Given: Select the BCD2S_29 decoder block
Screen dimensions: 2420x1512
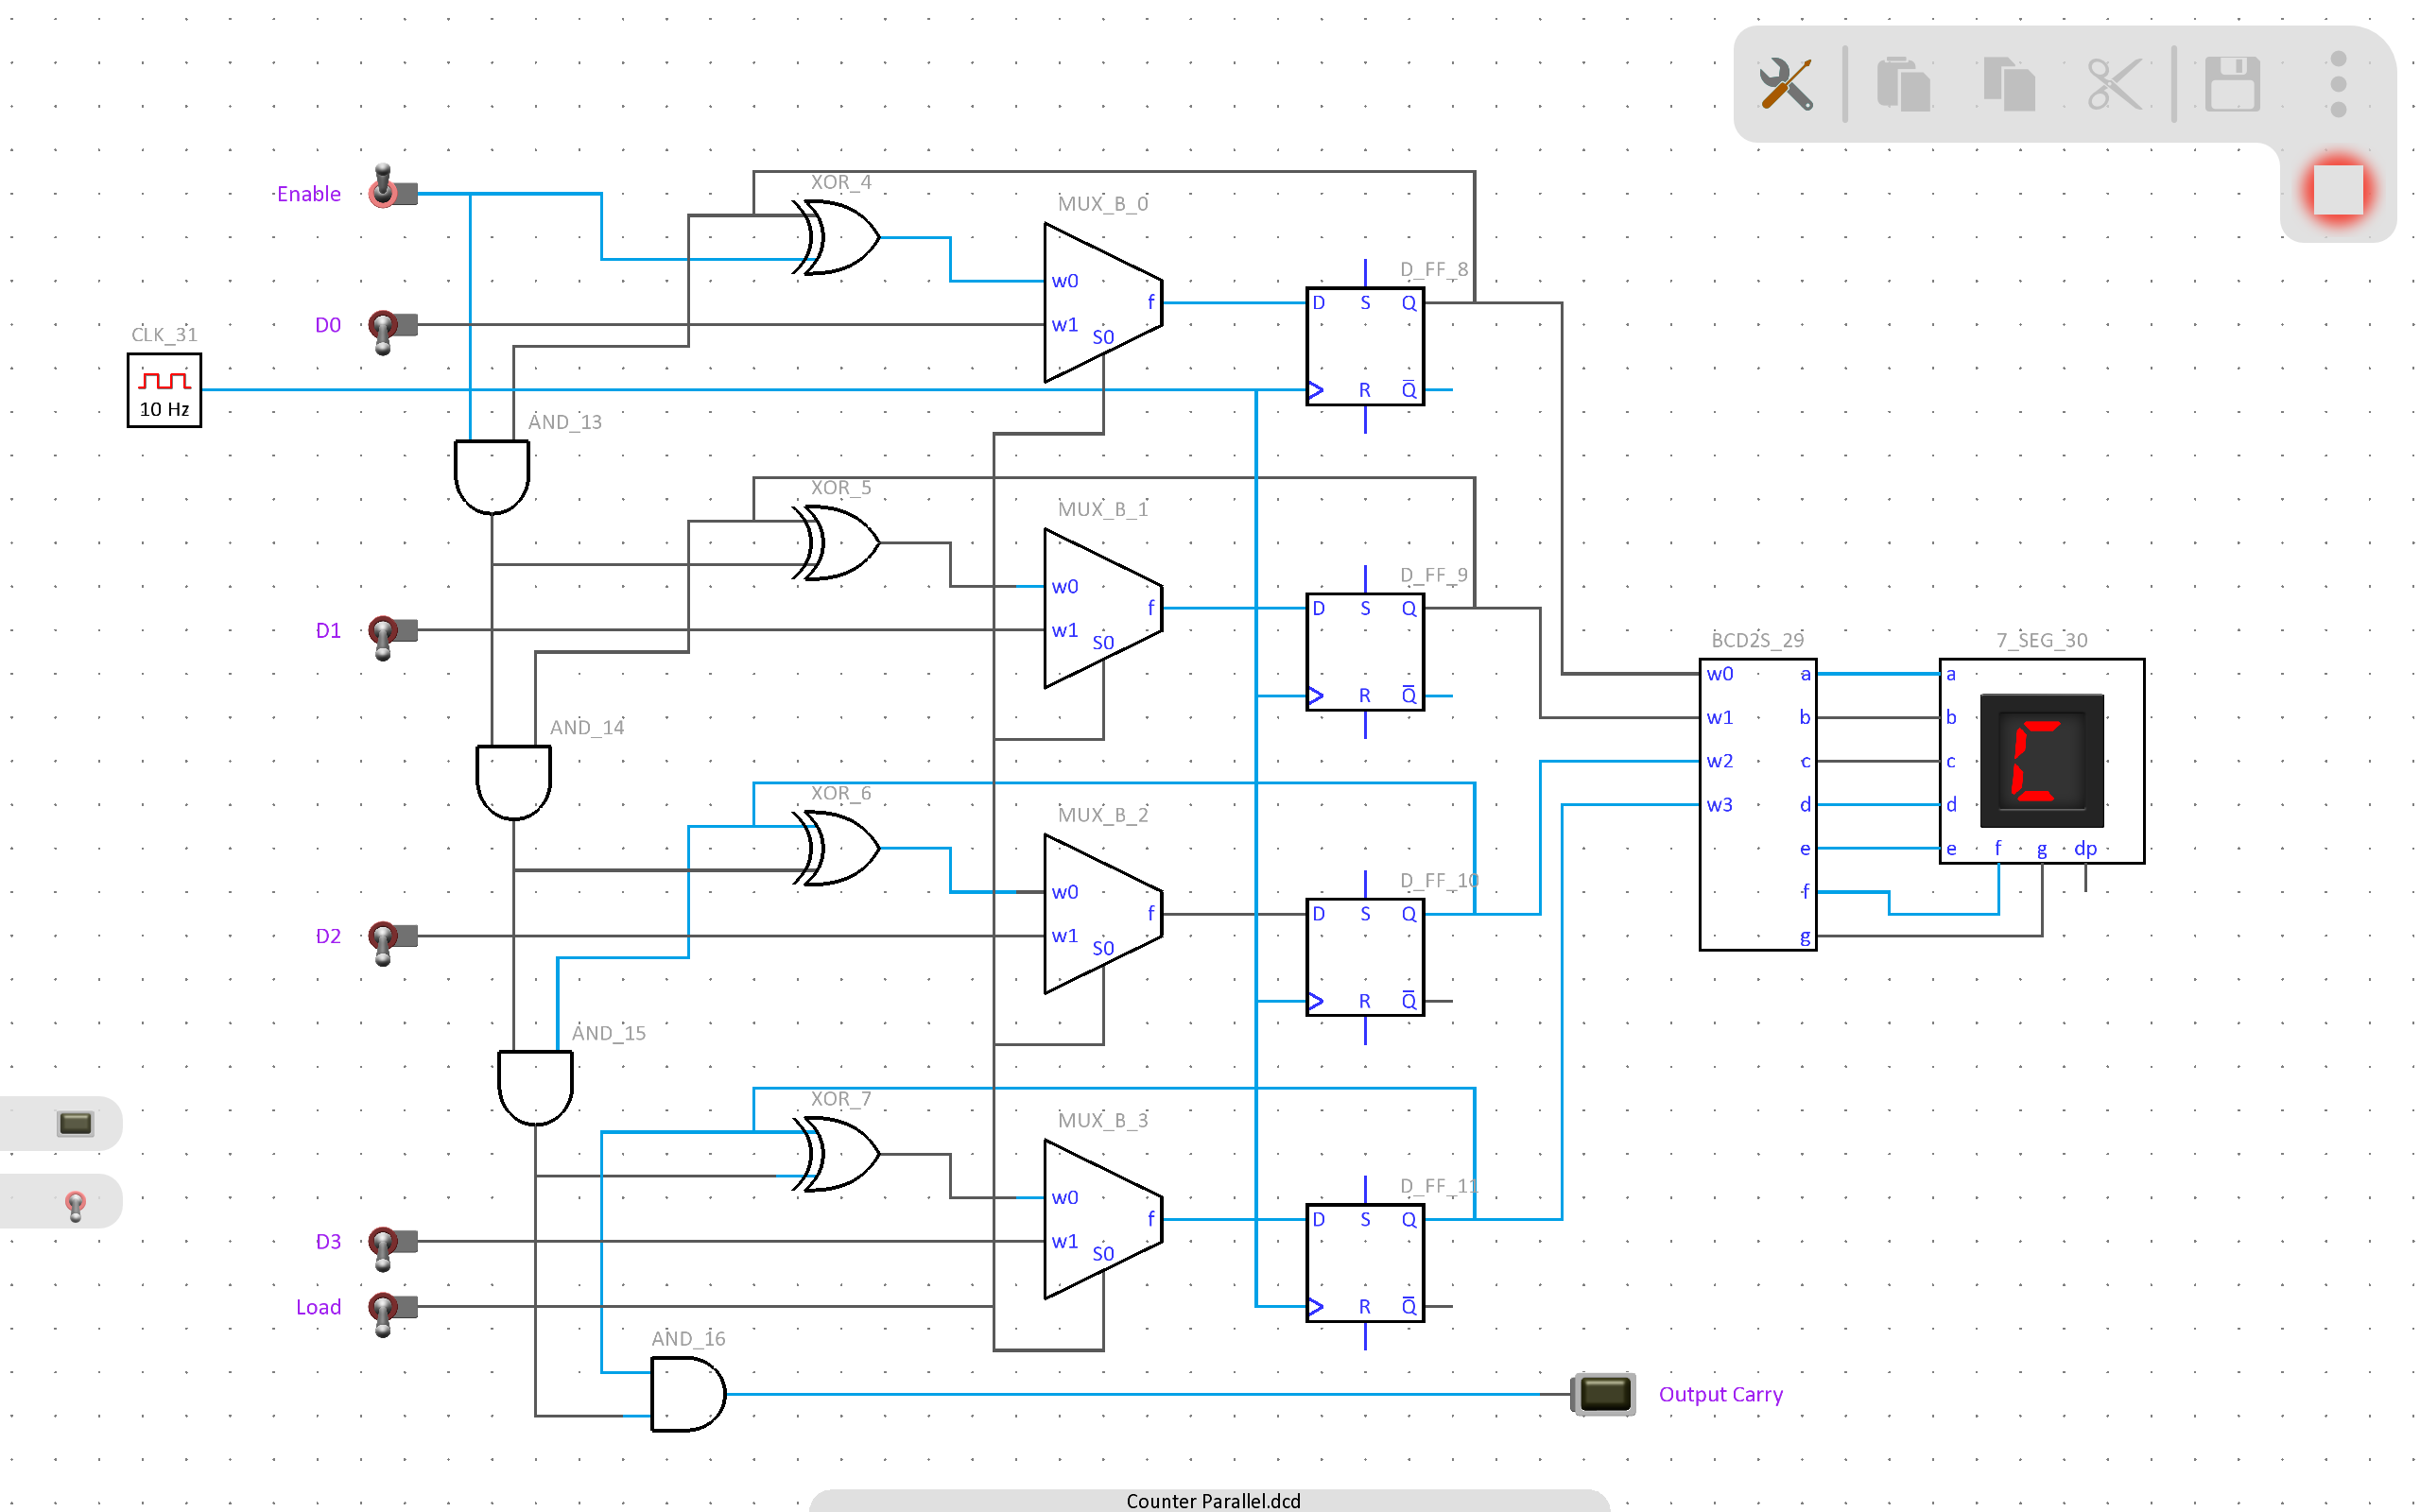Looking at the screenshot, I should coord(1758,805).
